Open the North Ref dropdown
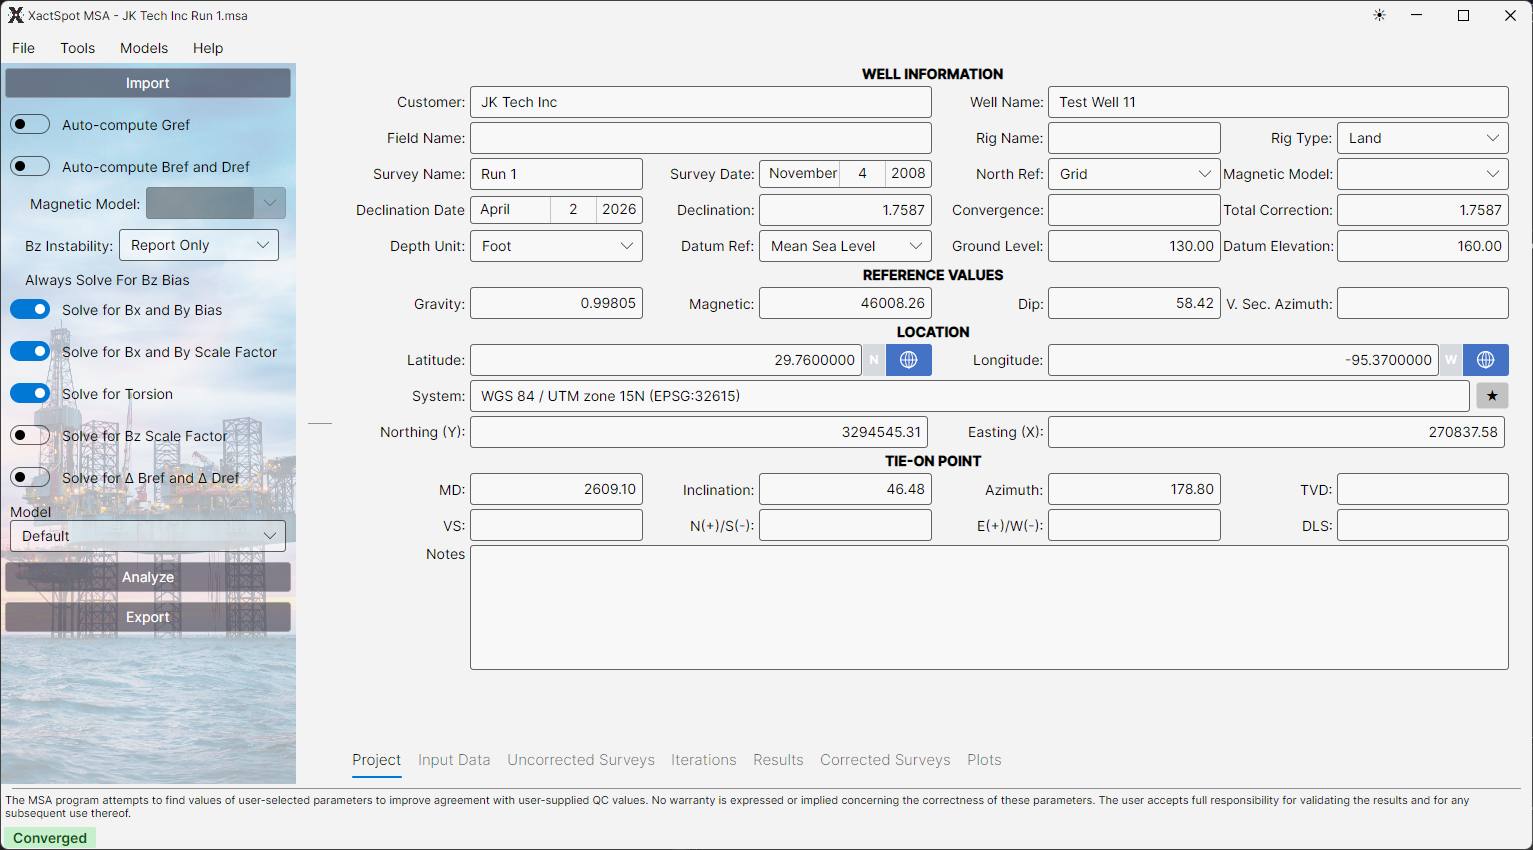Viewport: 1533px width, 850px height. tap(1133, 173)
